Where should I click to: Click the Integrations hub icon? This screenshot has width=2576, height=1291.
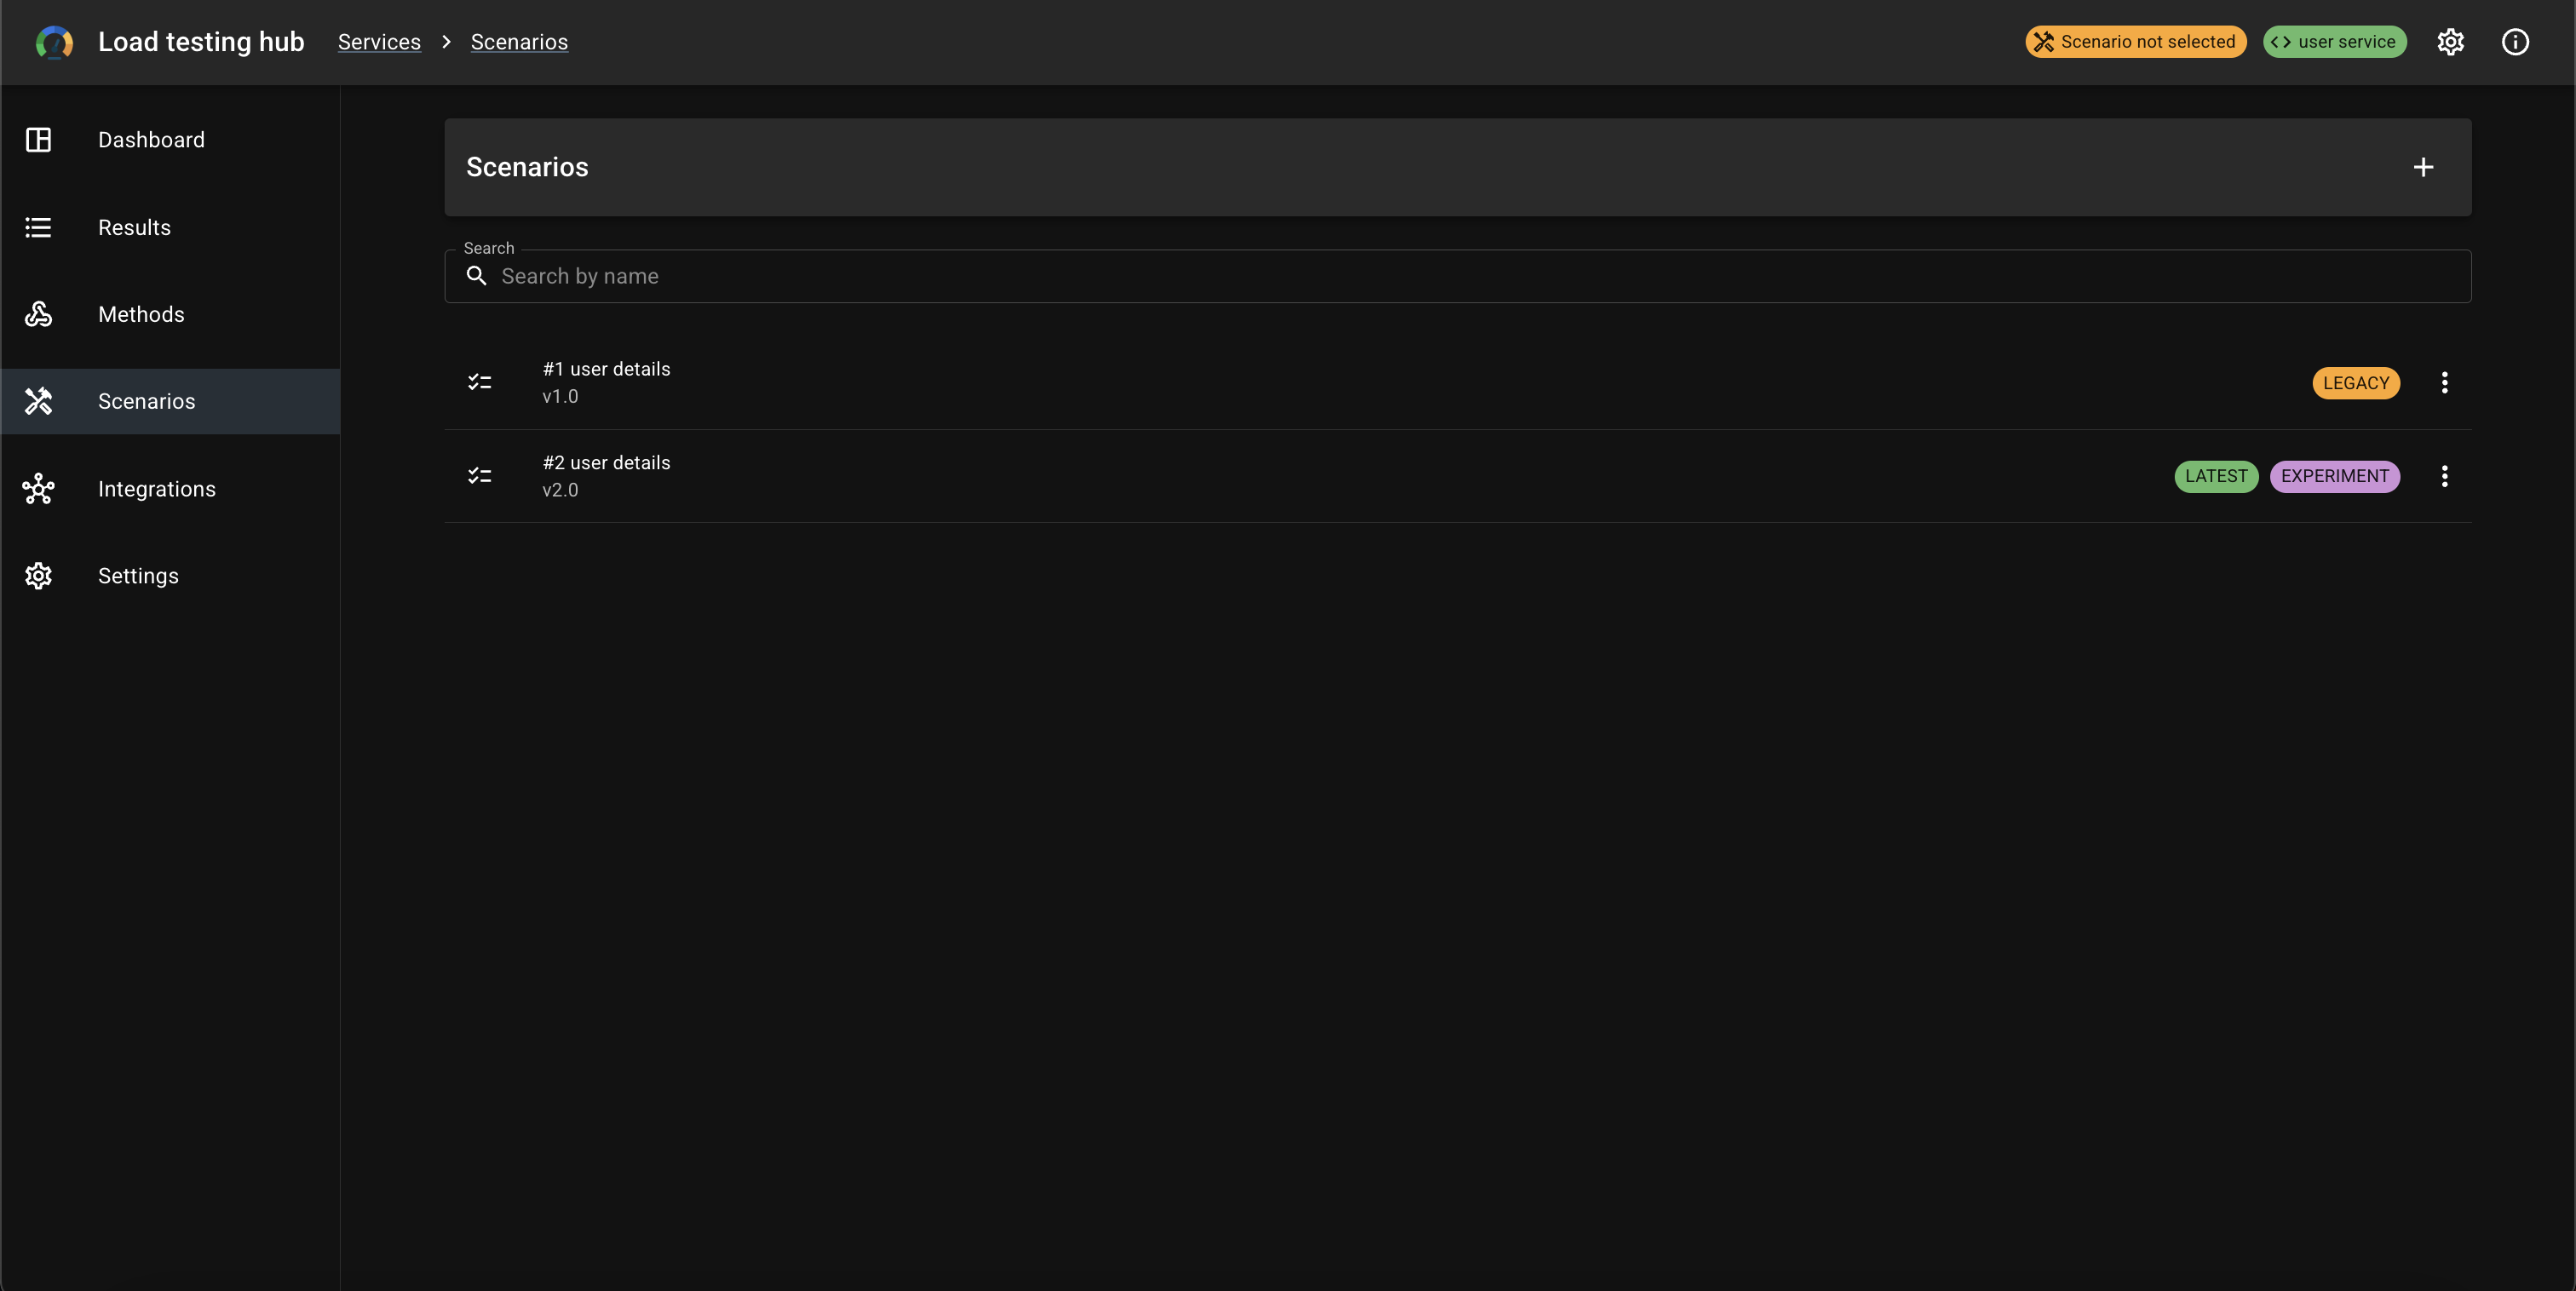tap(38, 489)
